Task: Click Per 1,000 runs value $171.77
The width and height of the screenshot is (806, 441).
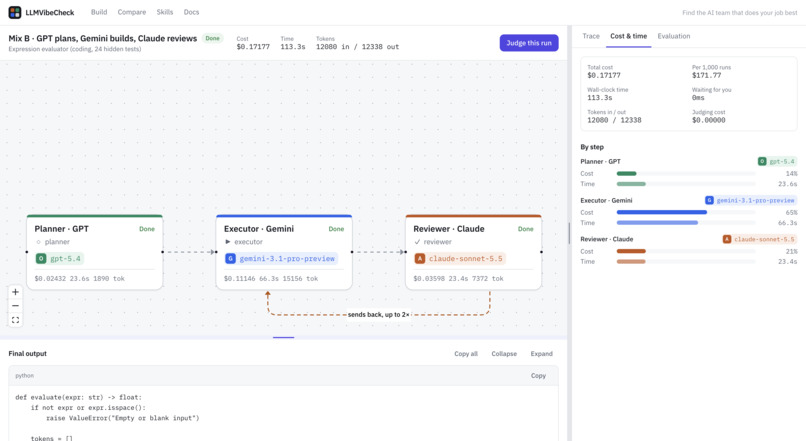Action: (x=706, y=76)
